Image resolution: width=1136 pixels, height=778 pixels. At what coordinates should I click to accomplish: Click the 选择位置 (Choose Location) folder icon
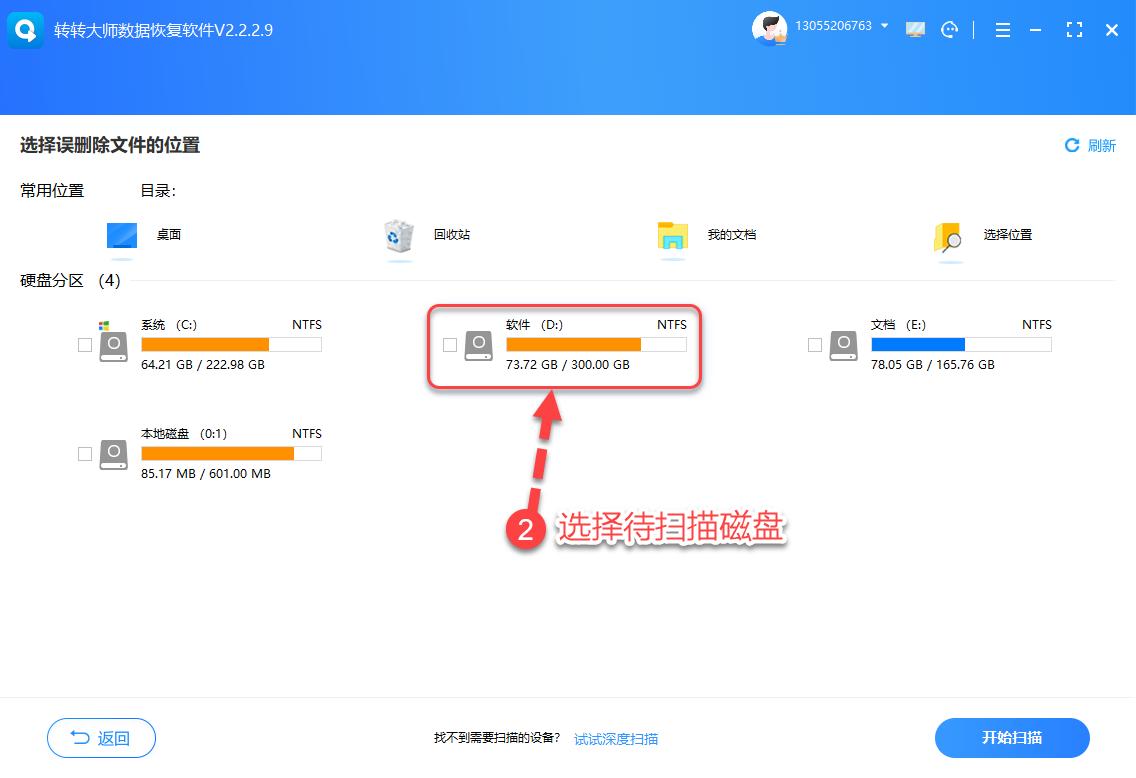click(x=947, y=235)
